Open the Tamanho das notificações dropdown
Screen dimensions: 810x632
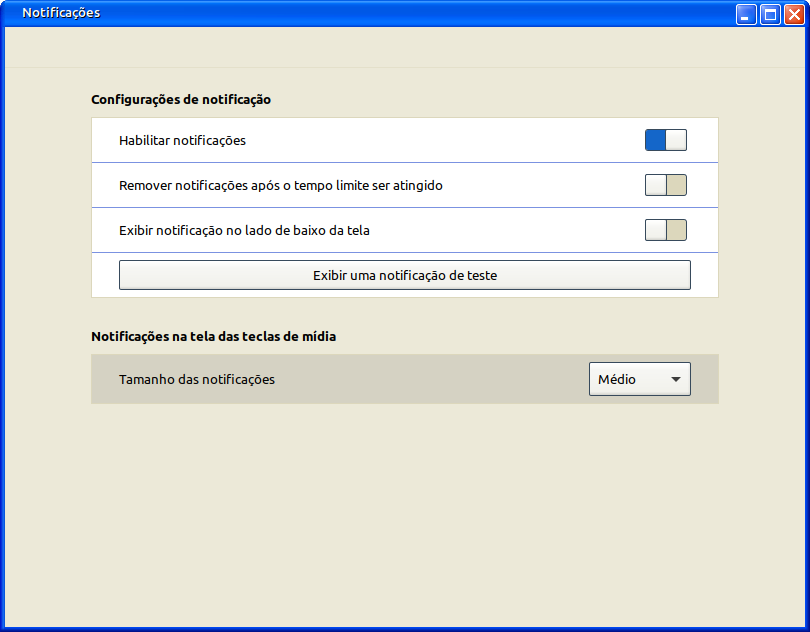pyautogui.click(x=640, y=379)
